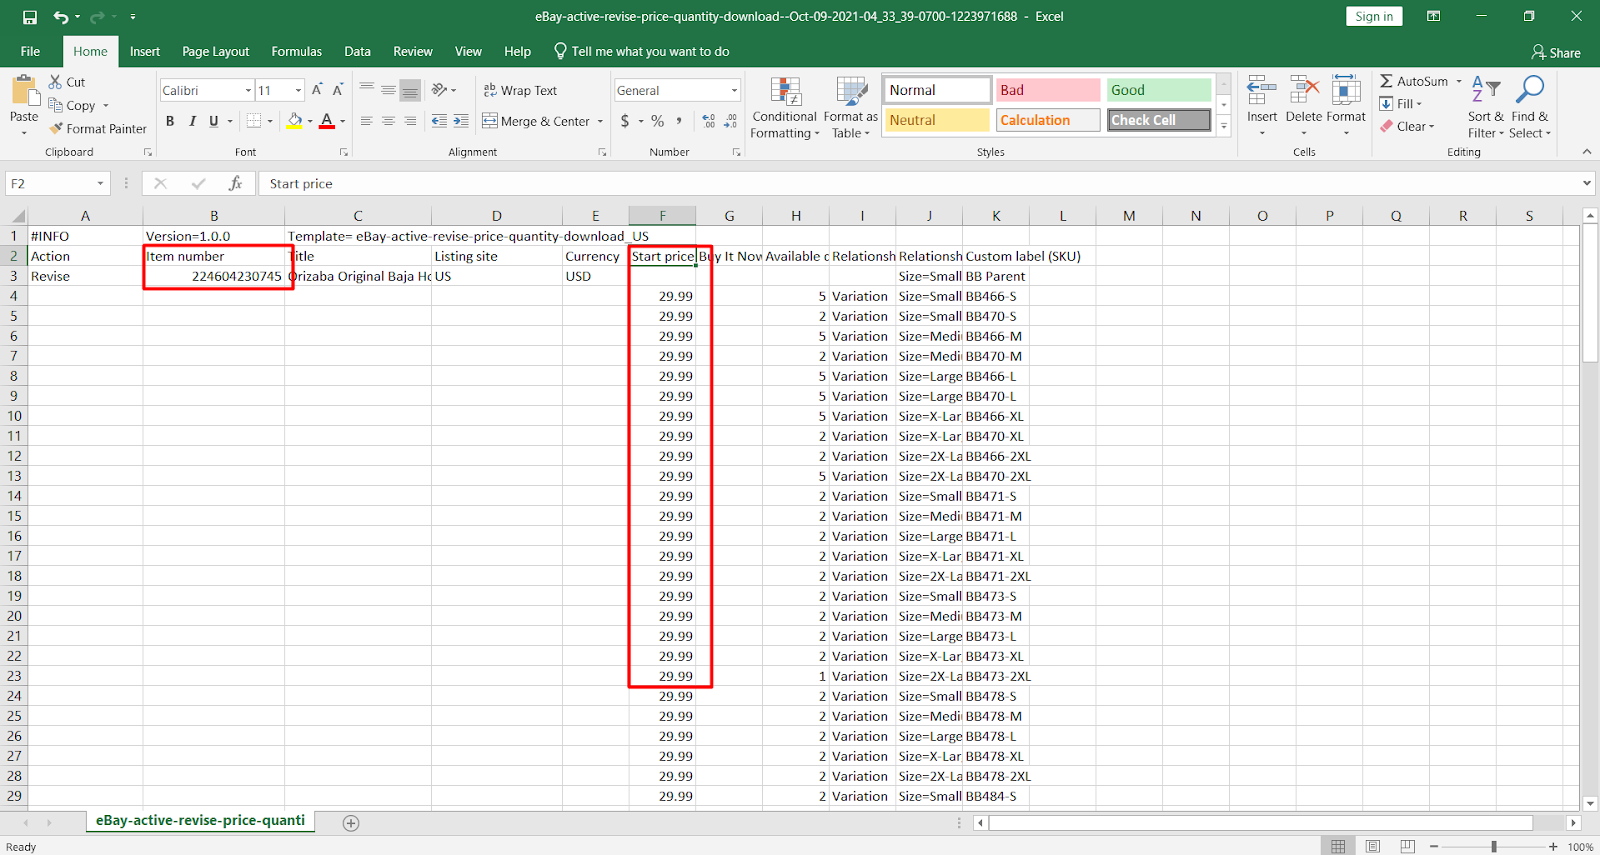Click the Sign in button
Image resolution: width=1600 pixels, height=855 pixels.
pos(1374,16)
